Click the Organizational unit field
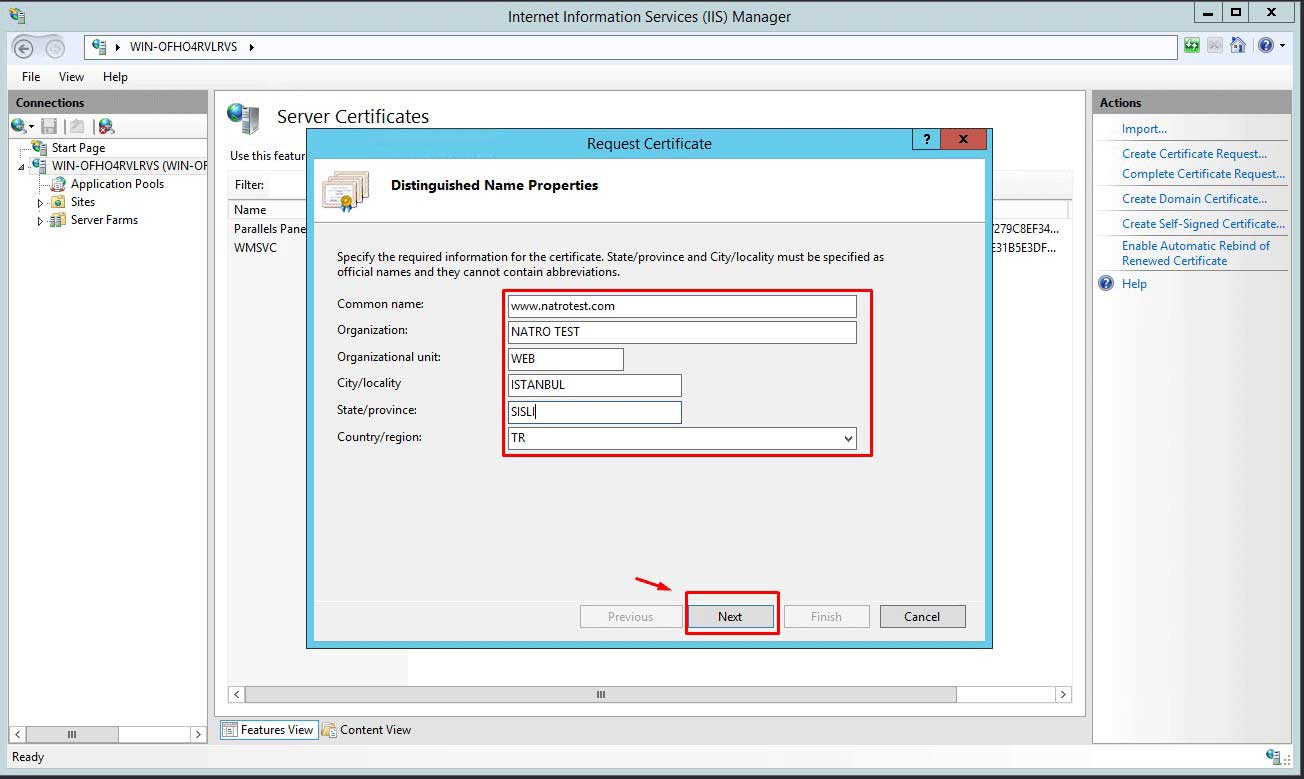Viewport: 1304px width, 779px height. pos(566,359)
